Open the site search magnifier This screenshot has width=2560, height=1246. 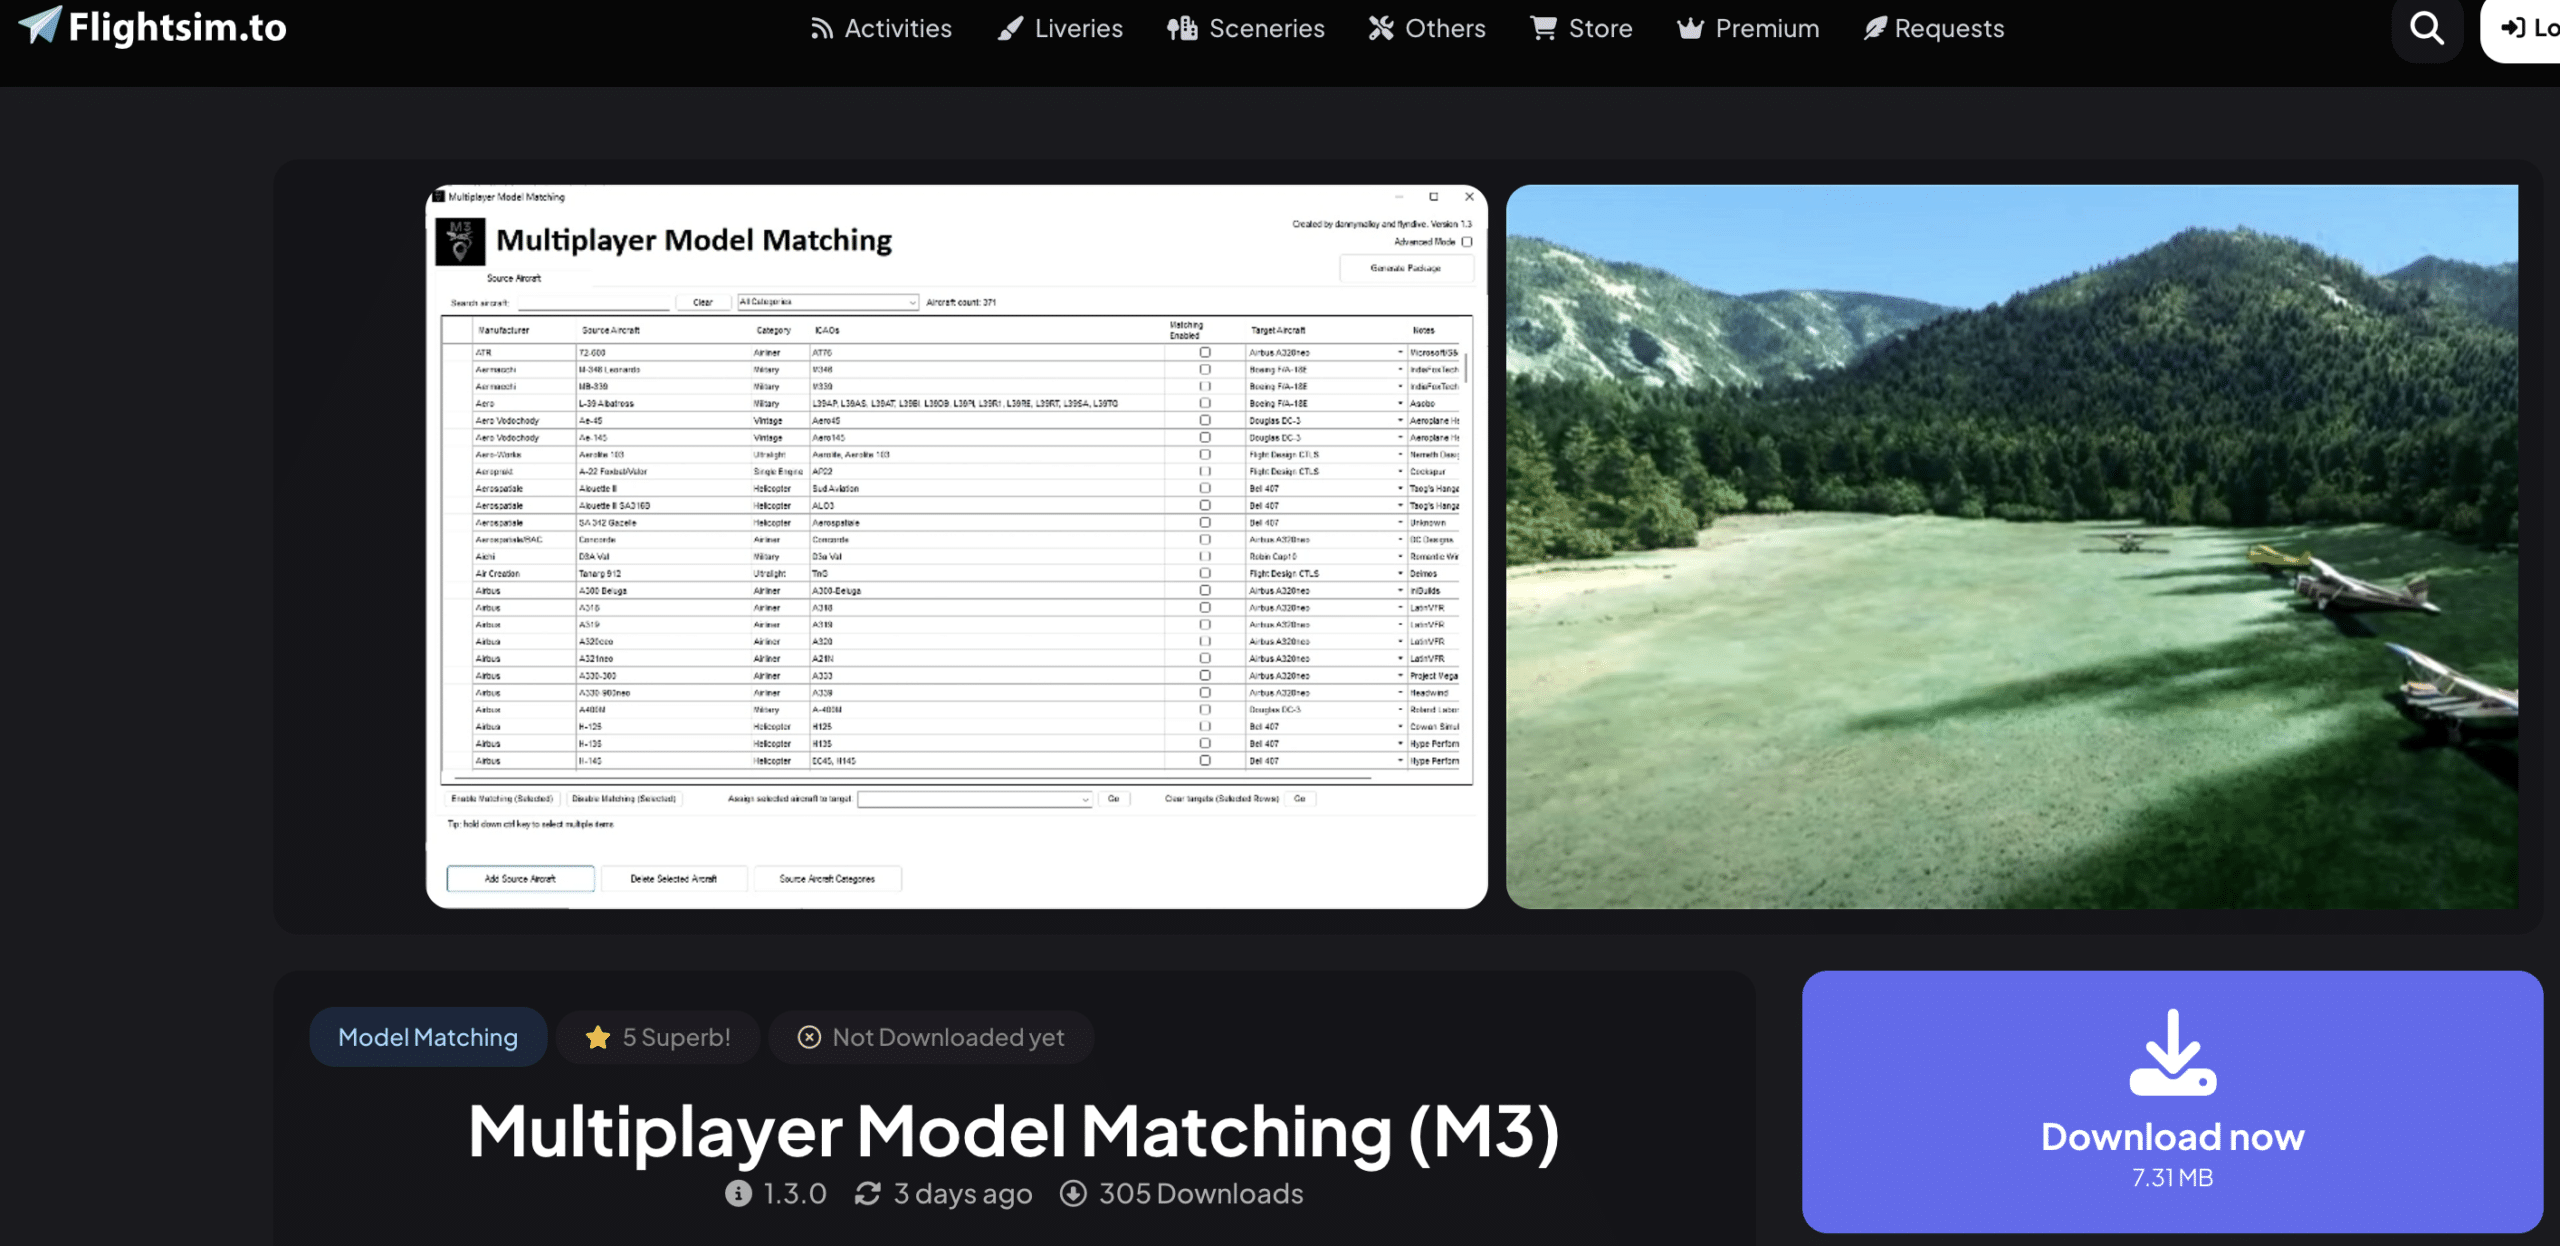tap(2425, 28)
